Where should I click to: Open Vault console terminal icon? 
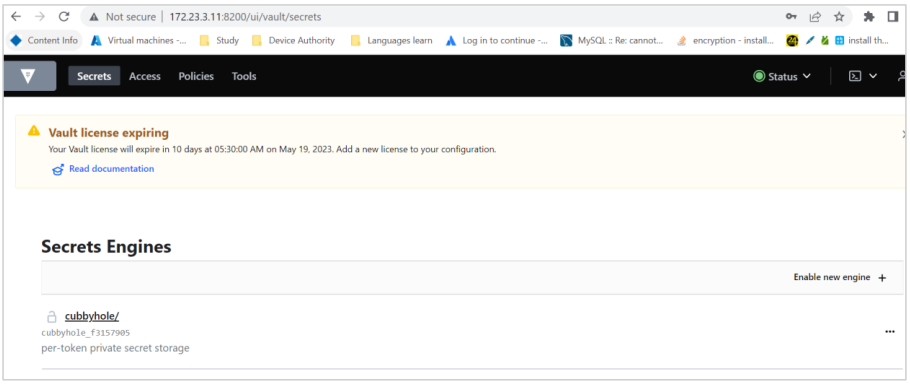tap(855, 76)
